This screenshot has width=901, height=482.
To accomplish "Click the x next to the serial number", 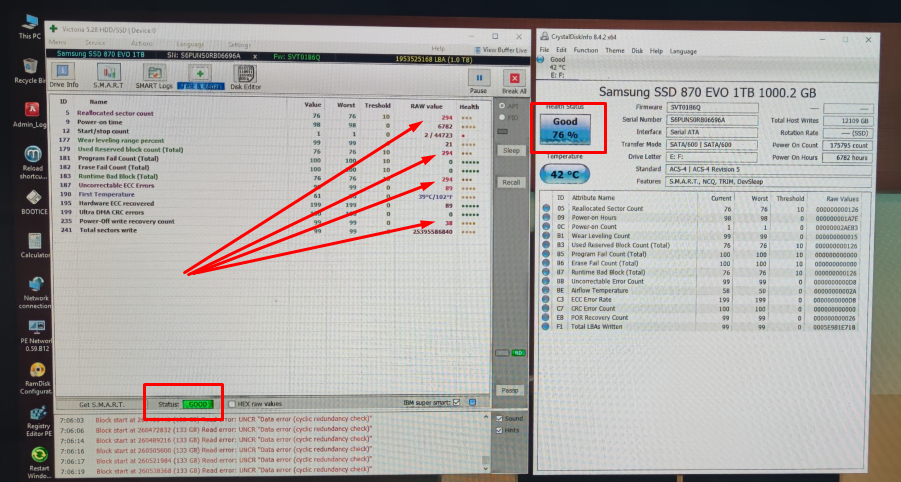I will tap(255, 56).
